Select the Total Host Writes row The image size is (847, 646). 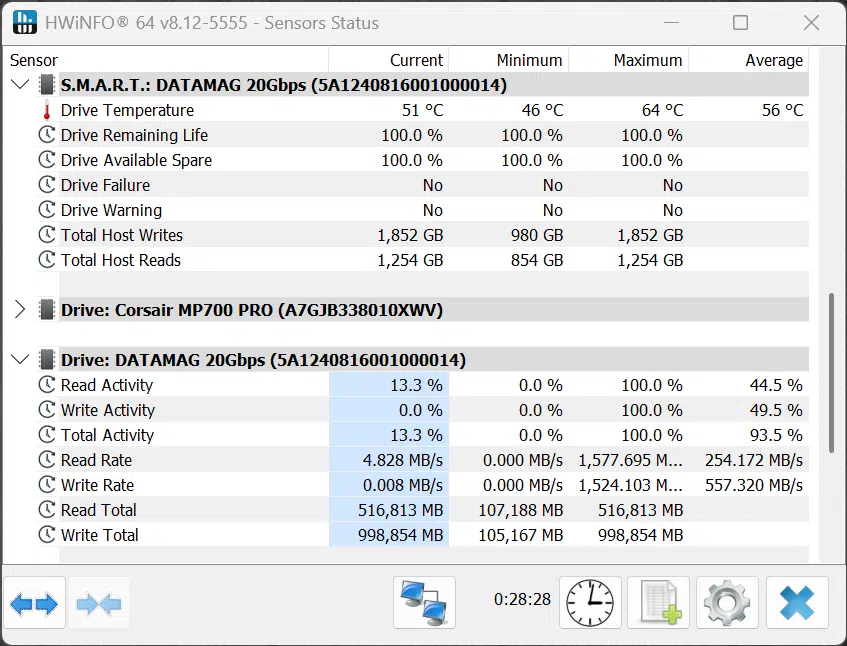422,235
